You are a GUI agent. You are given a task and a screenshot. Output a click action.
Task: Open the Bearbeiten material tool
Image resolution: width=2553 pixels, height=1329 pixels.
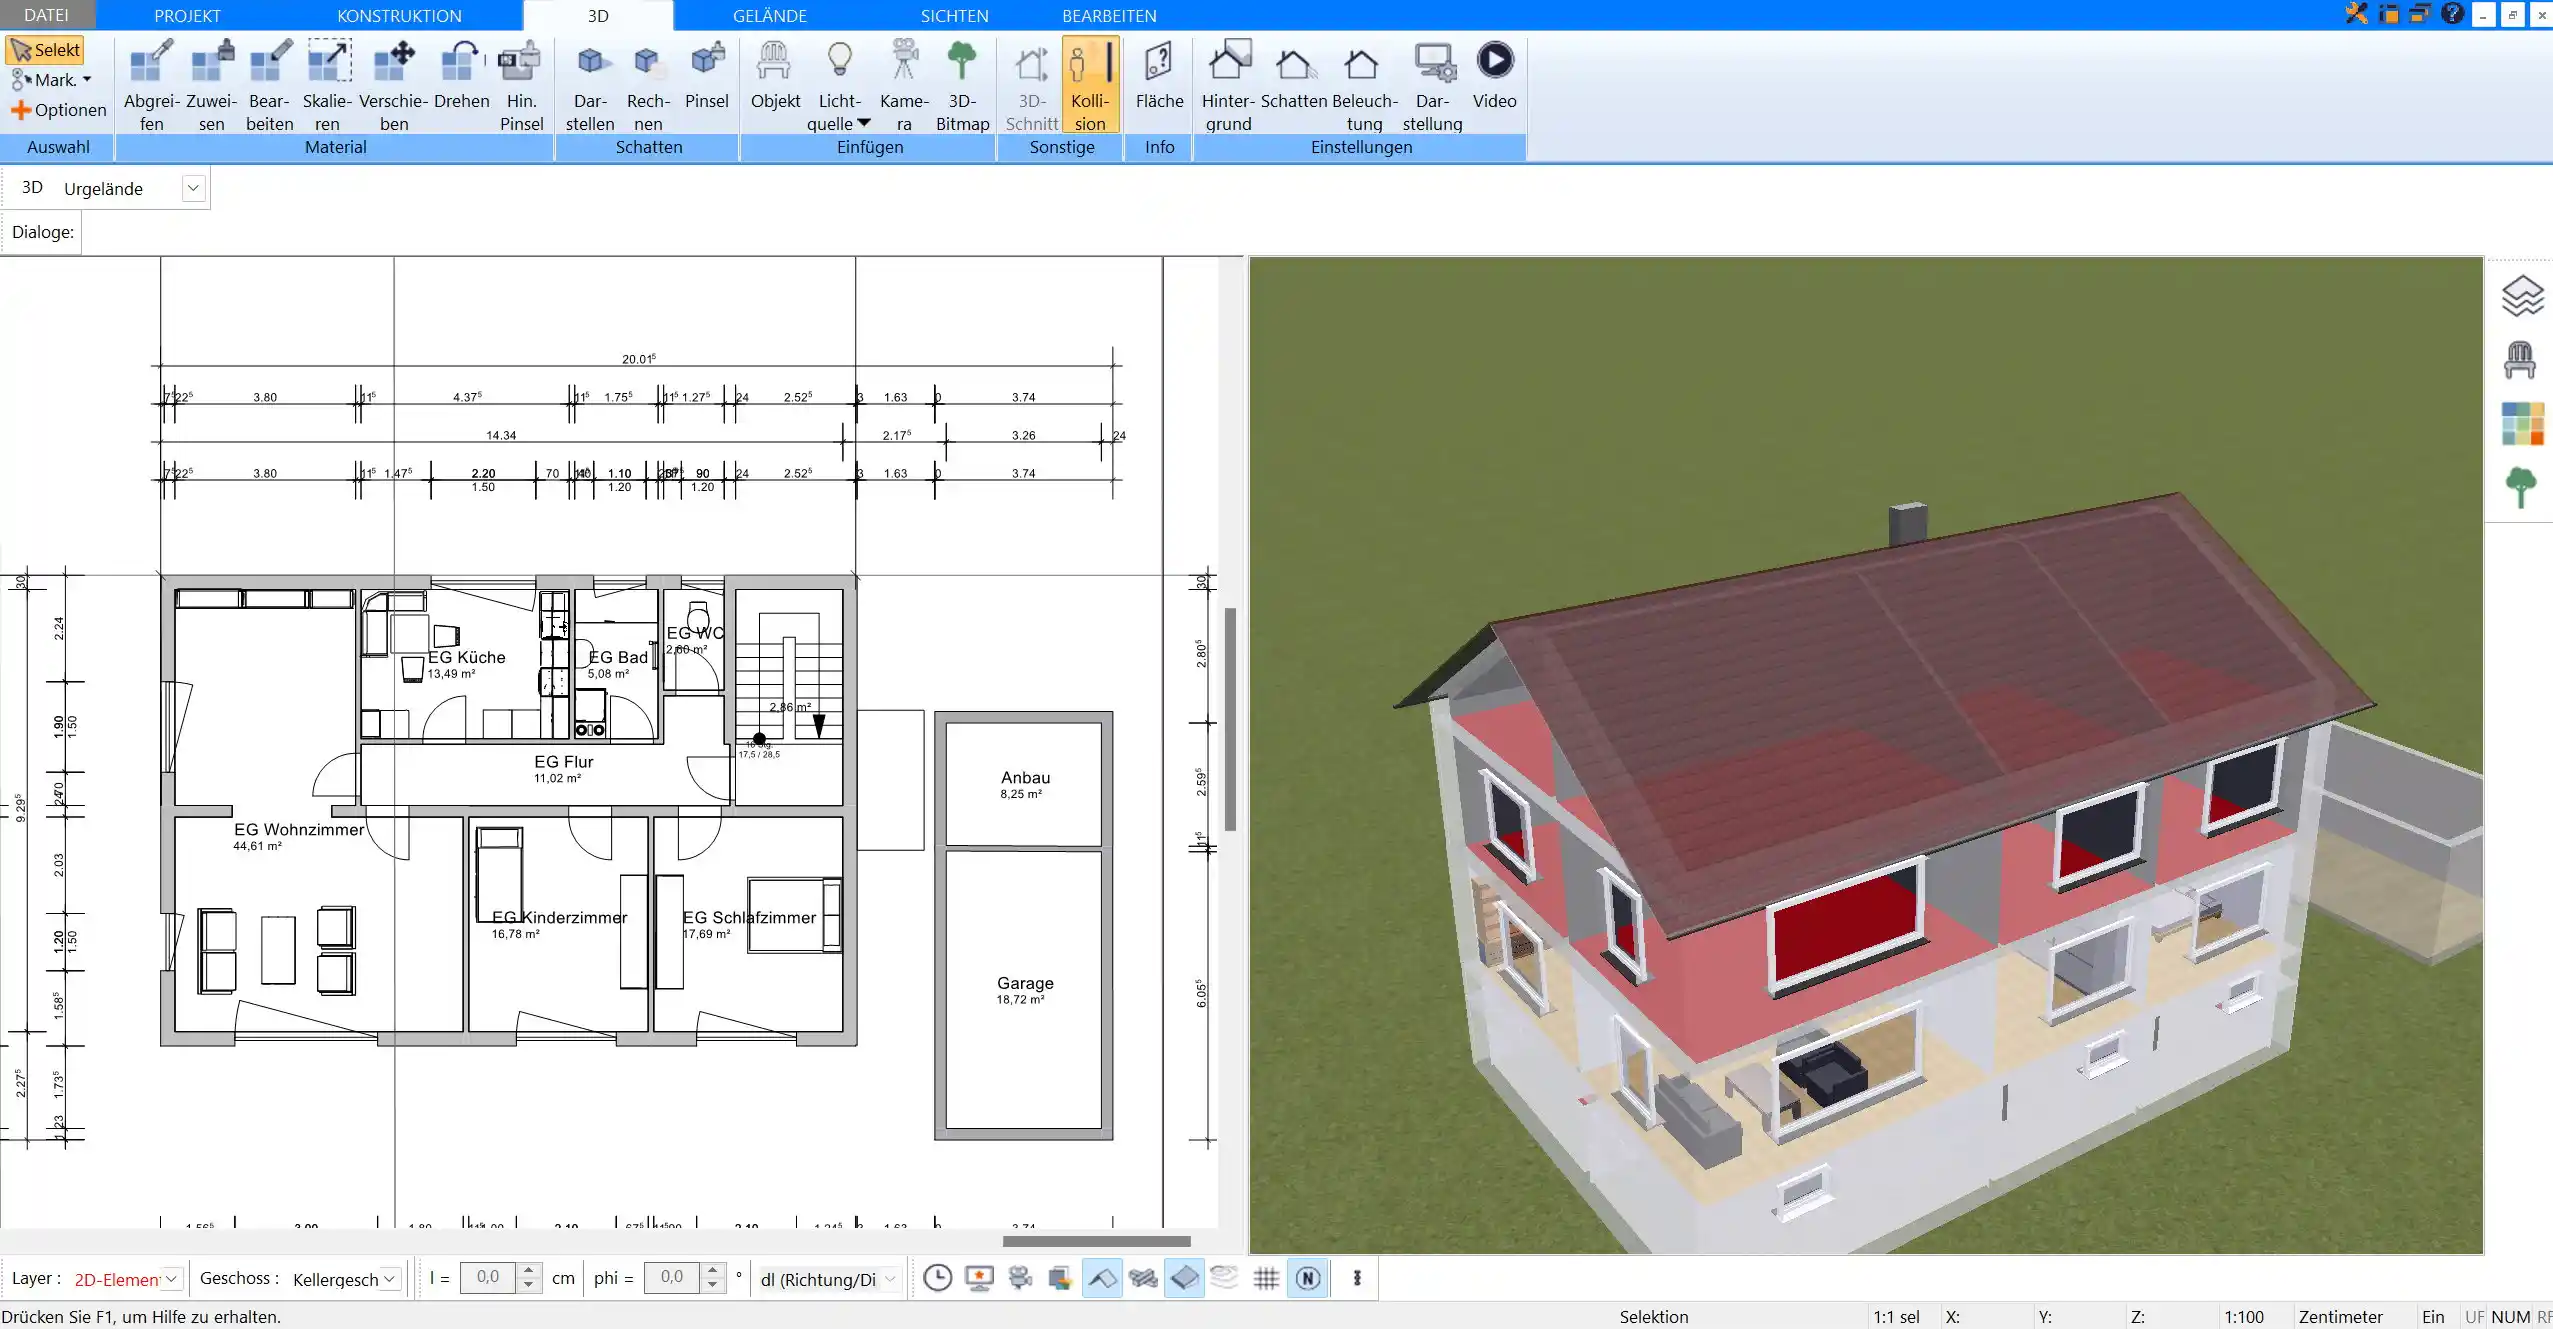pos(270,85)
